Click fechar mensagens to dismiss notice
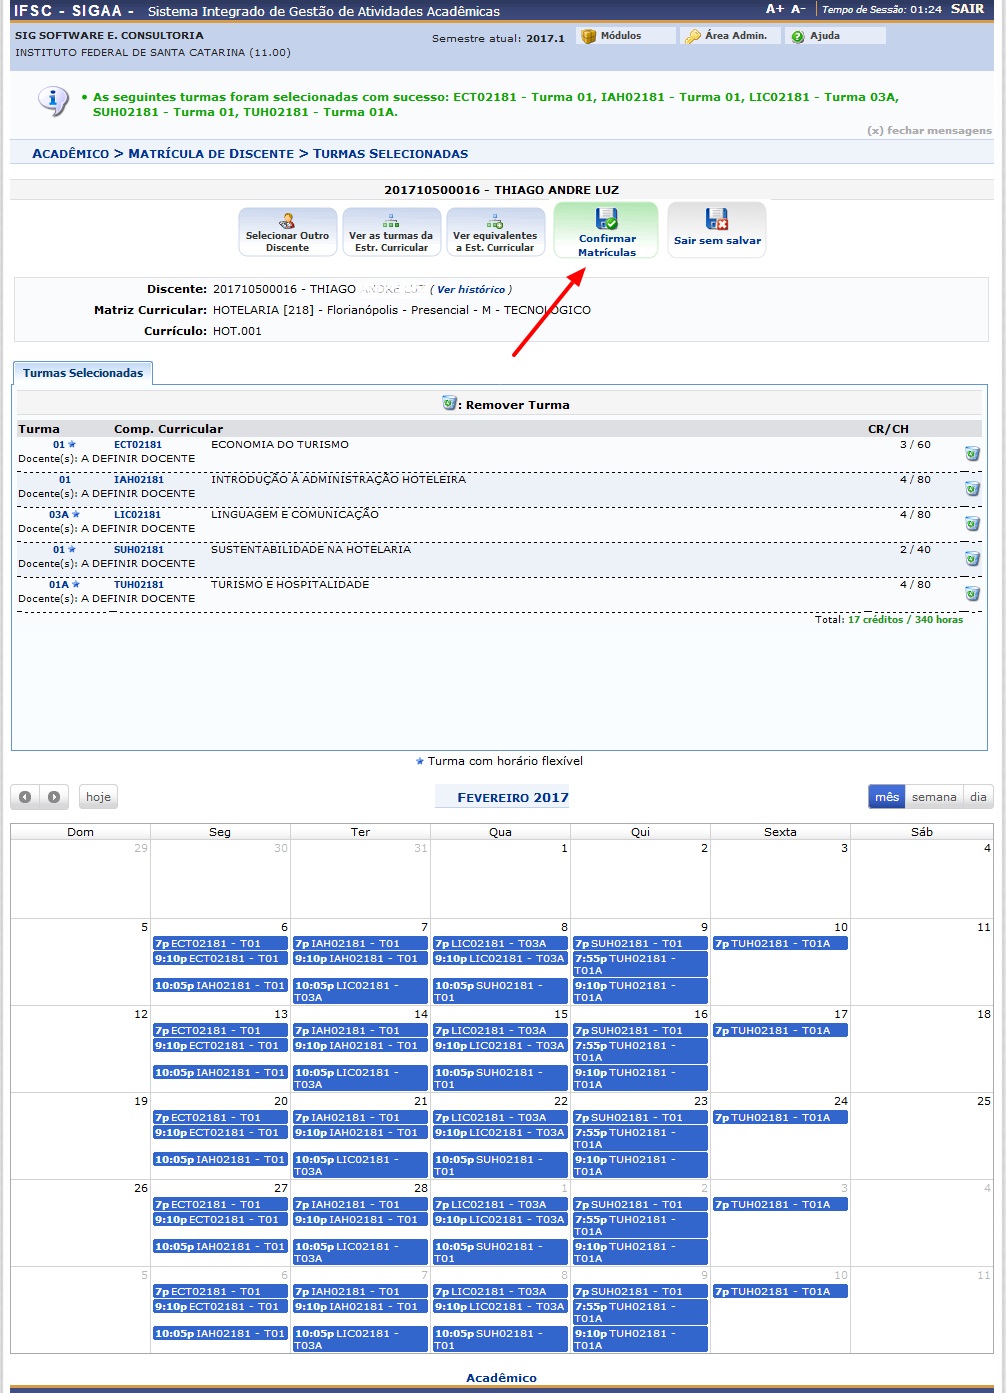The image size is (1006, 1393). [929, 131]
